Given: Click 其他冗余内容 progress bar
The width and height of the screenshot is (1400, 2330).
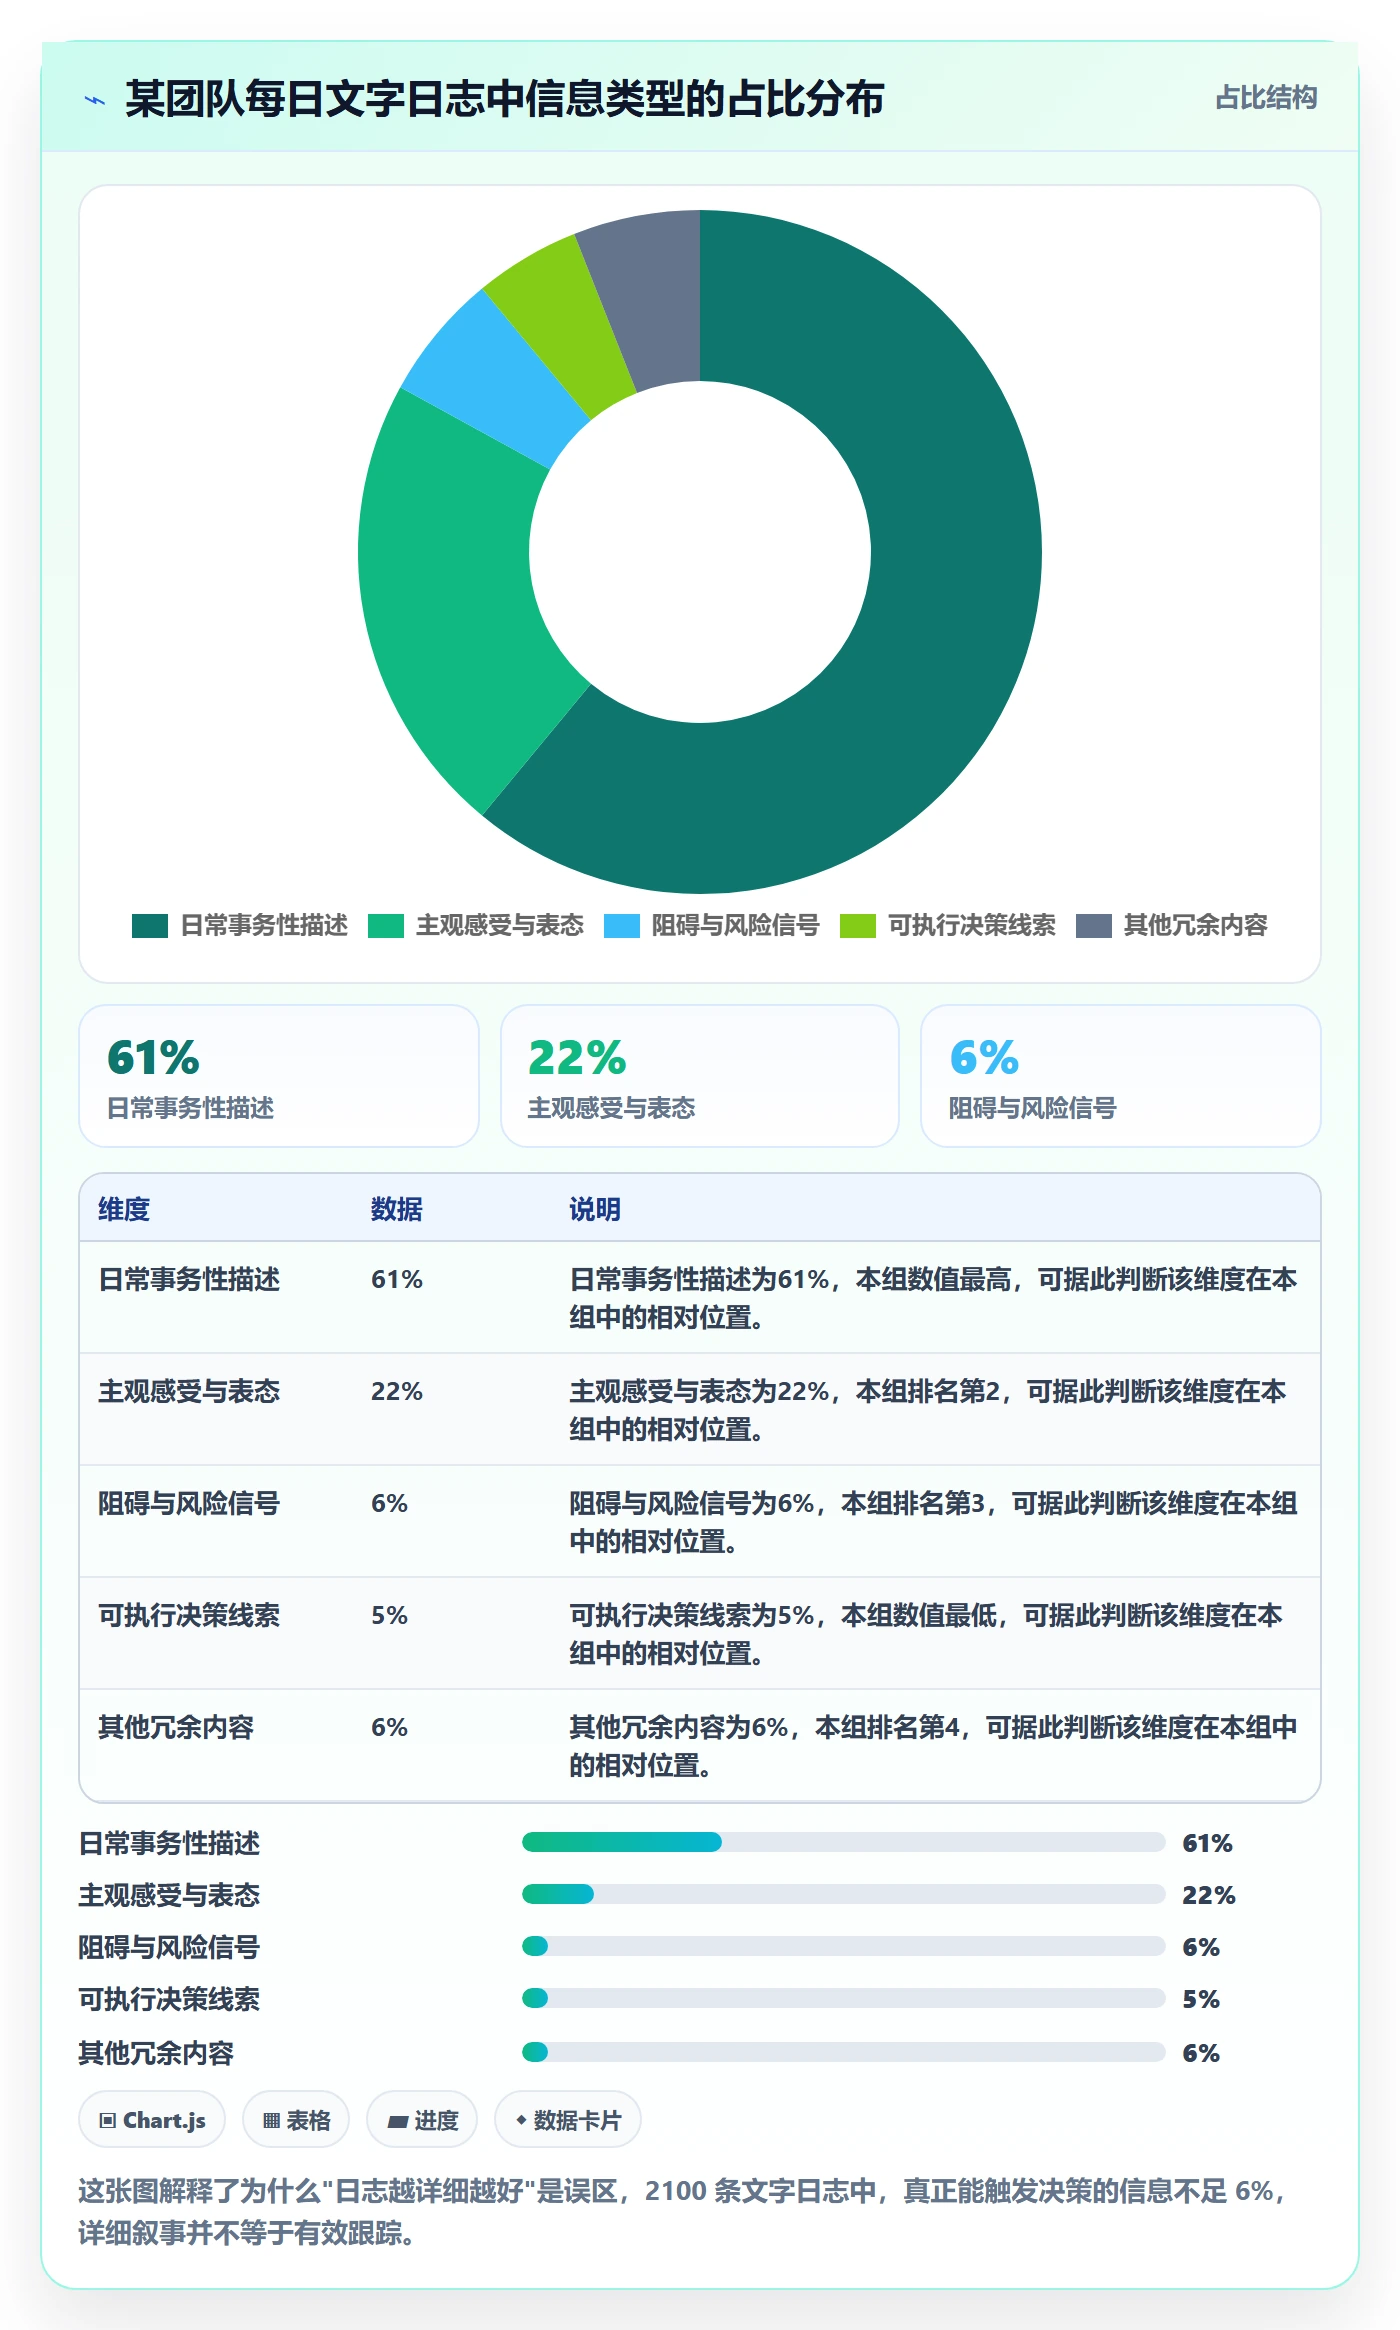Looking at the screenshot, I should click(843, 2052).
